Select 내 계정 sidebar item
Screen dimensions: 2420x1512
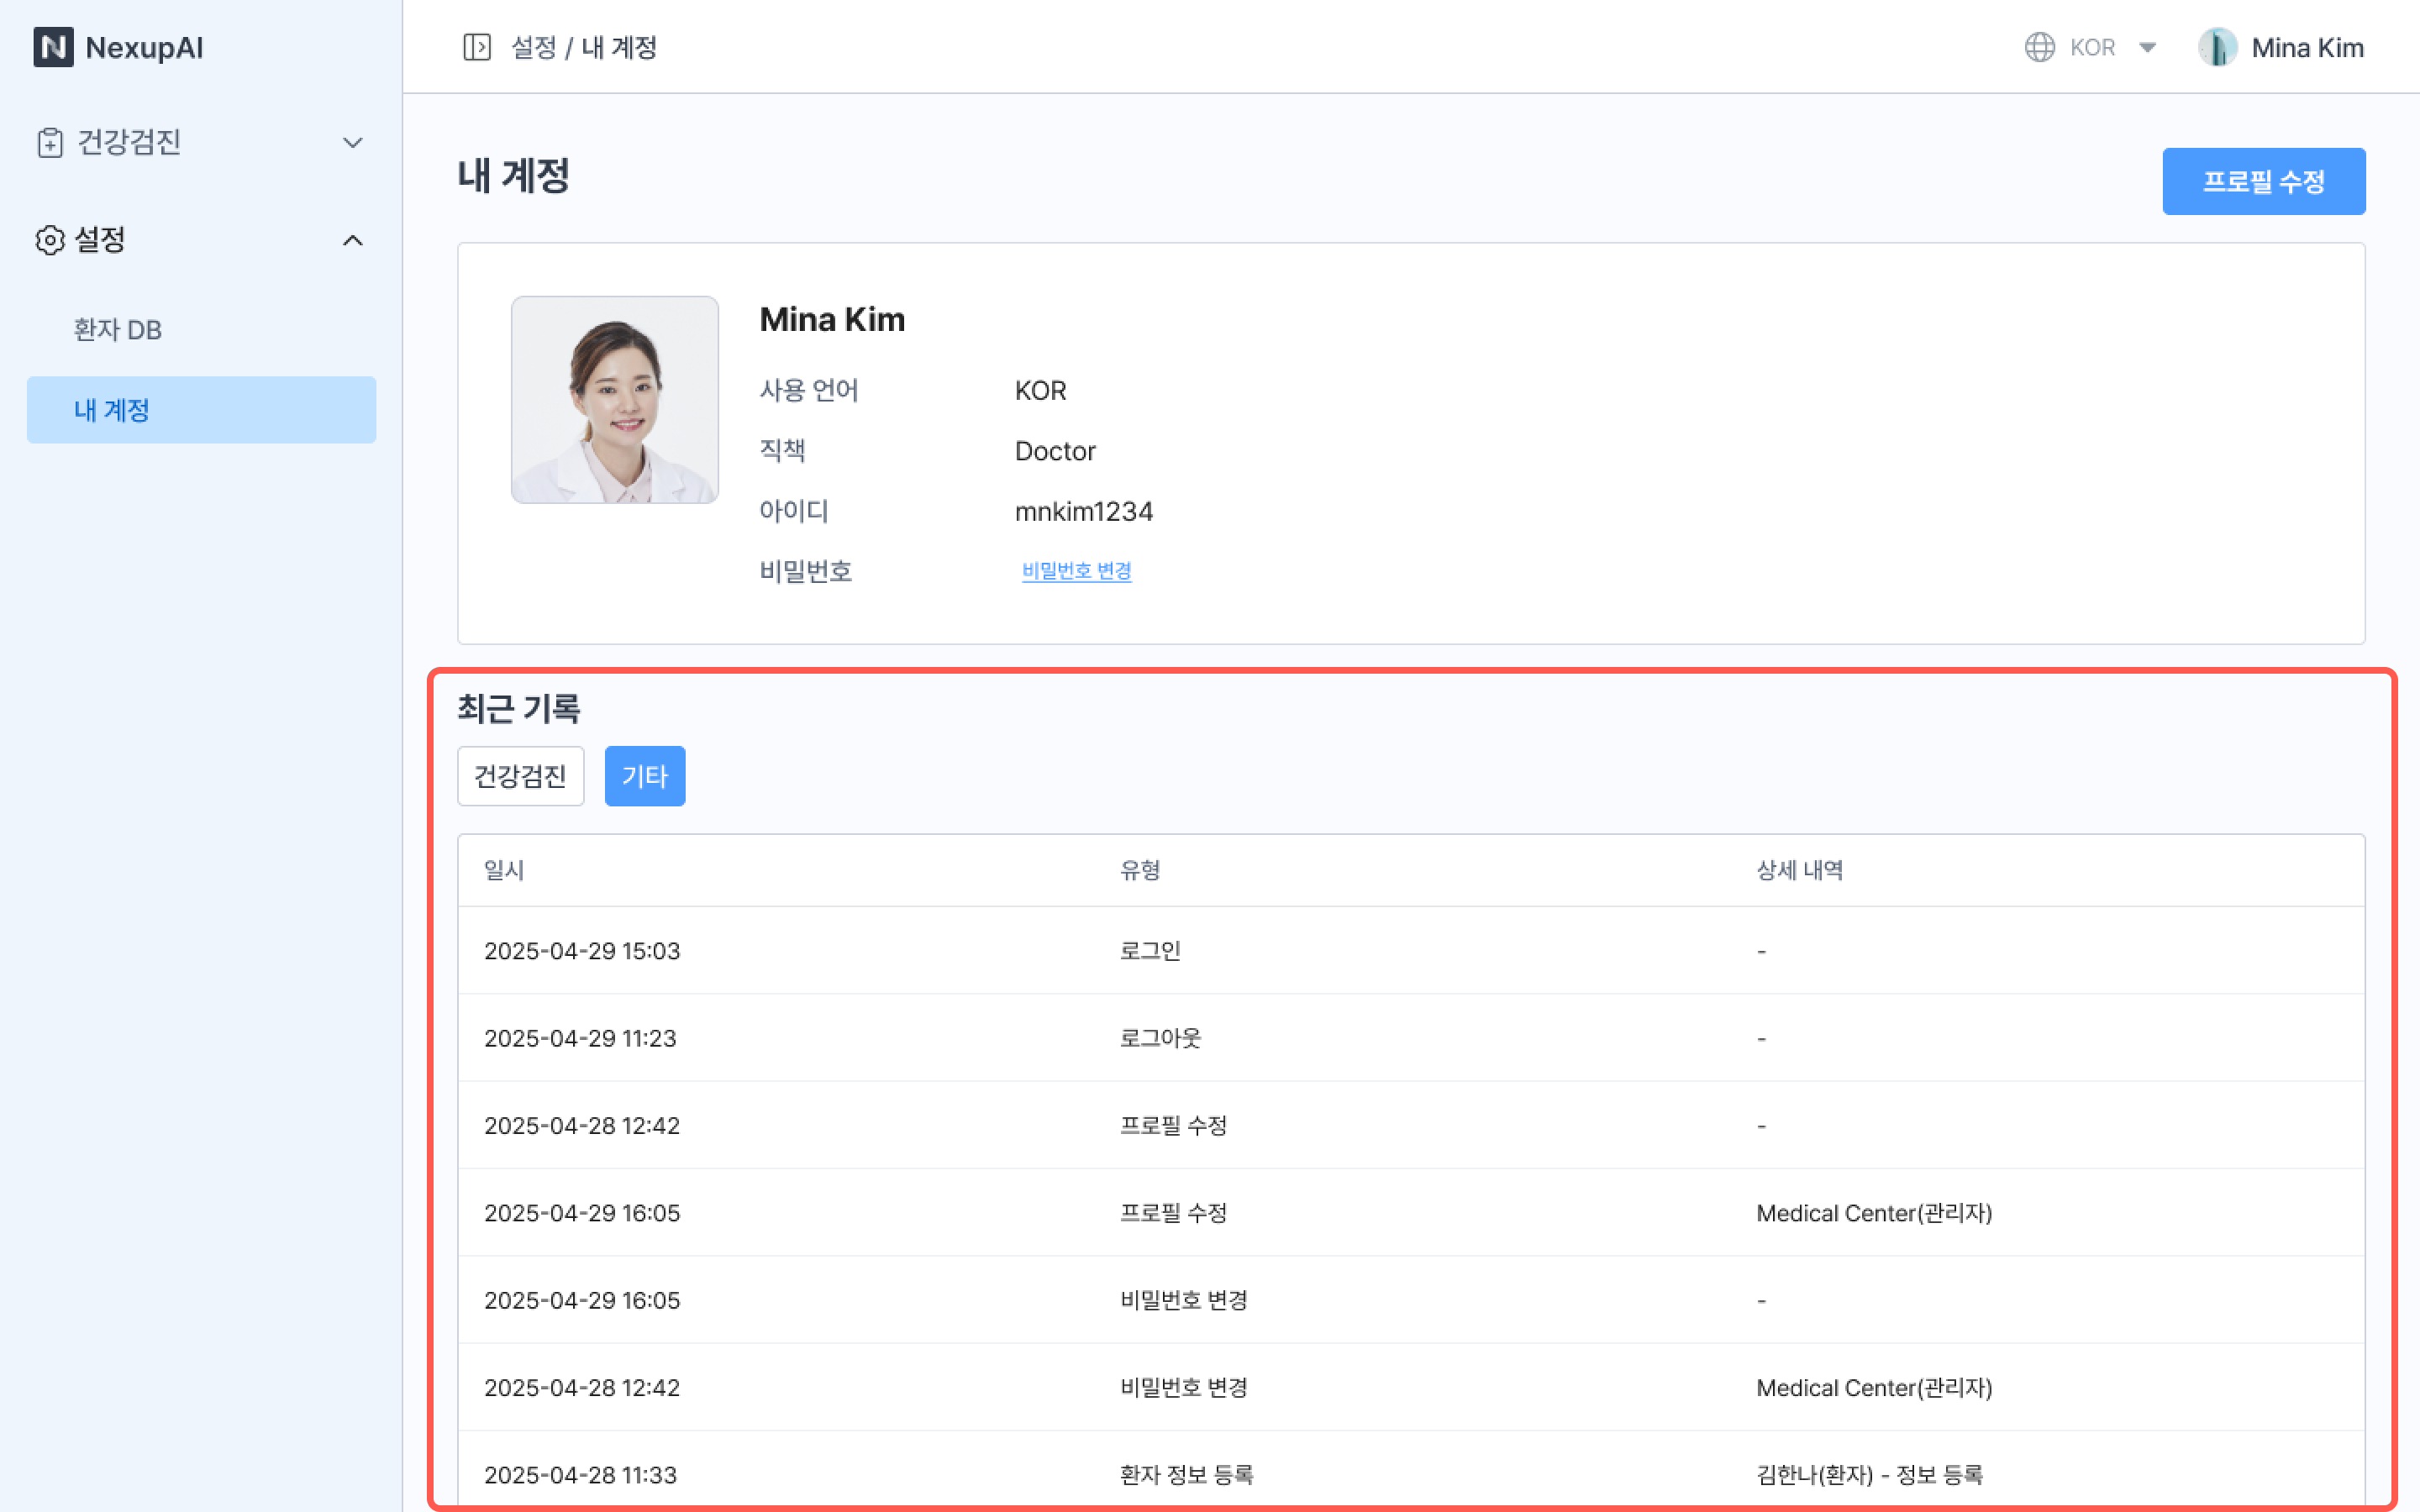click(201, 410)
